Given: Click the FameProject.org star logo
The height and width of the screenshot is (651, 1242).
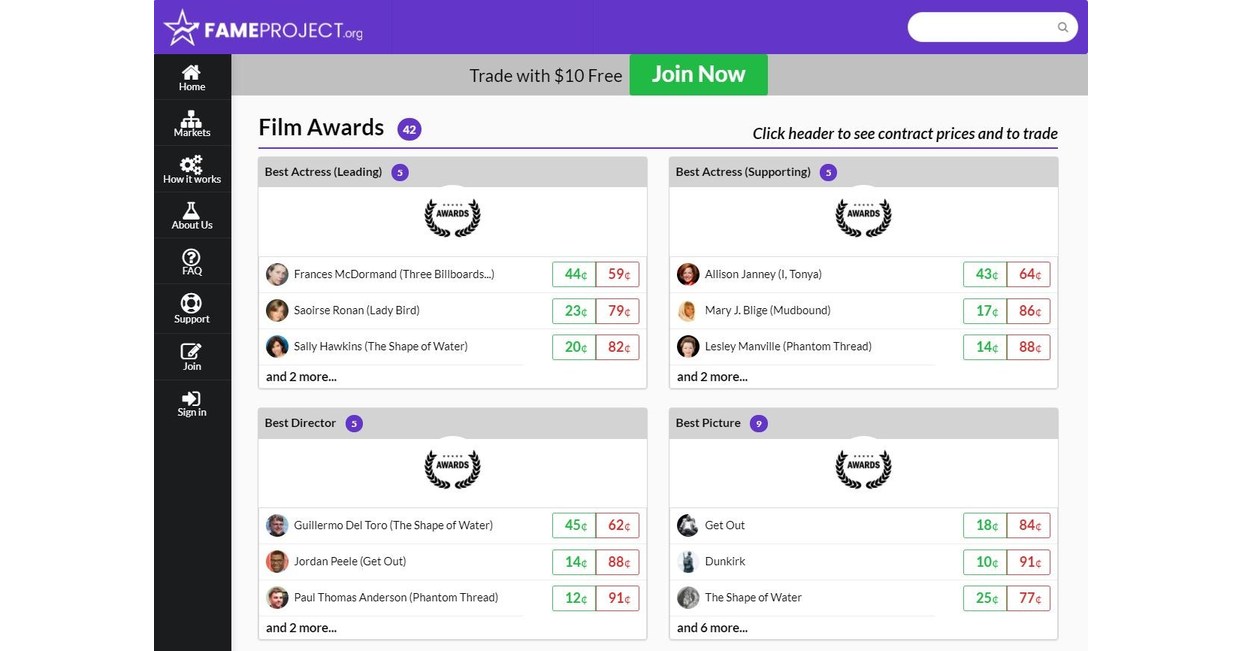Looking at the screenshot, I should [263, 29].
